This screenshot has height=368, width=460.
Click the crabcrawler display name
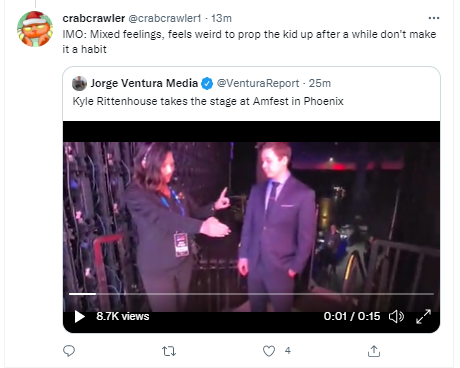(94, 18)
